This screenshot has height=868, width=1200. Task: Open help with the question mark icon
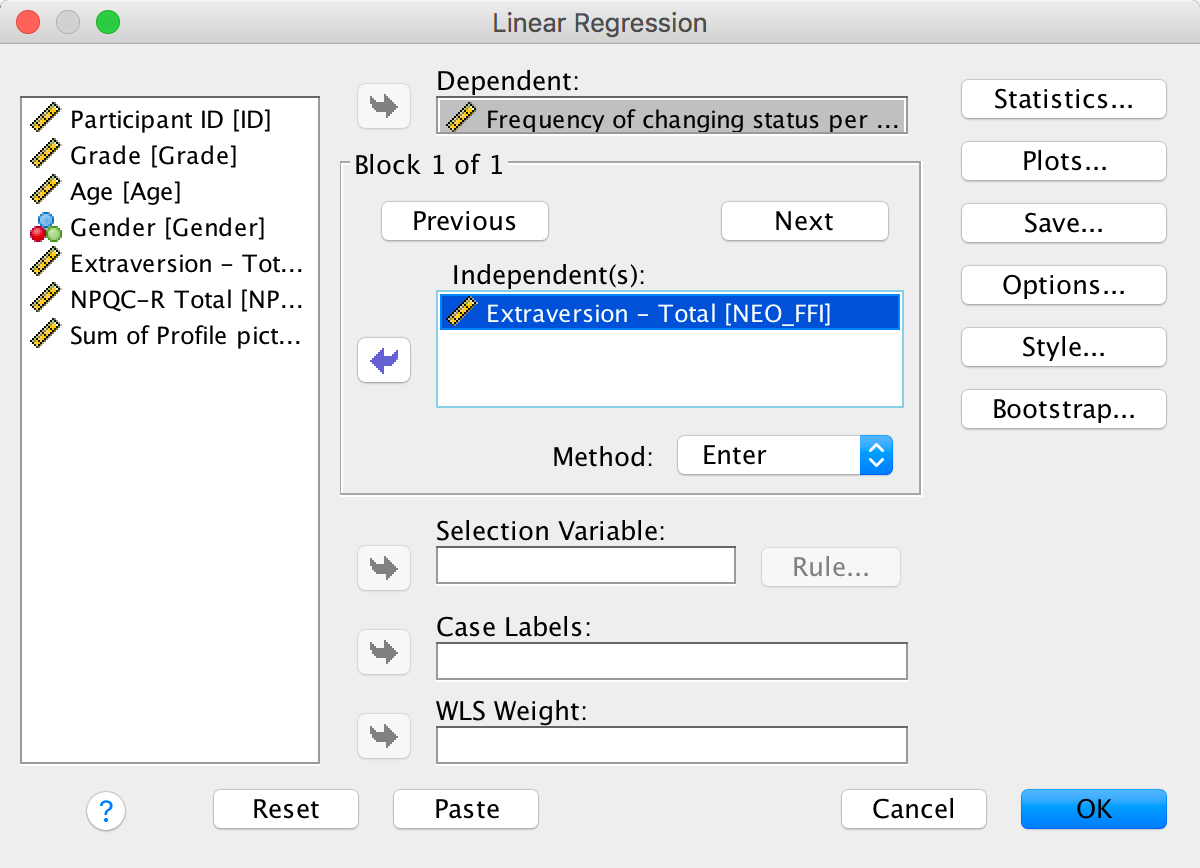click(106, 809)
